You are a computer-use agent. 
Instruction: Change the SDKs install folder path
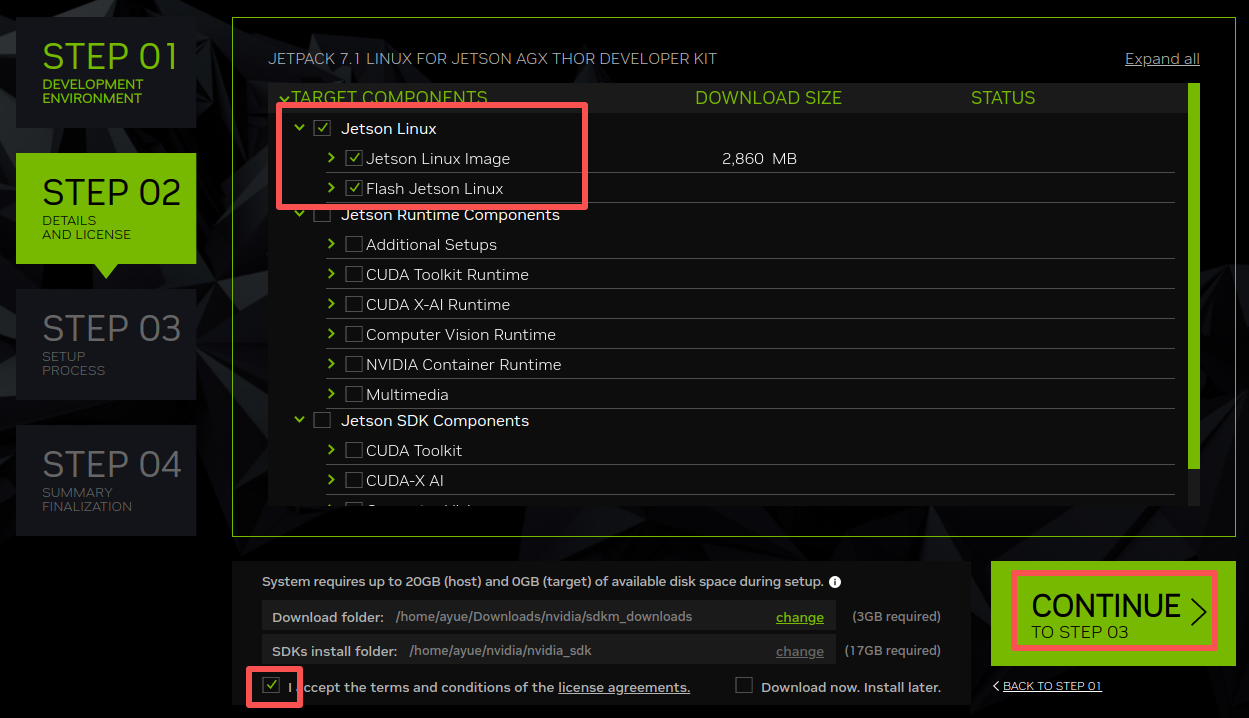(800, 651)
